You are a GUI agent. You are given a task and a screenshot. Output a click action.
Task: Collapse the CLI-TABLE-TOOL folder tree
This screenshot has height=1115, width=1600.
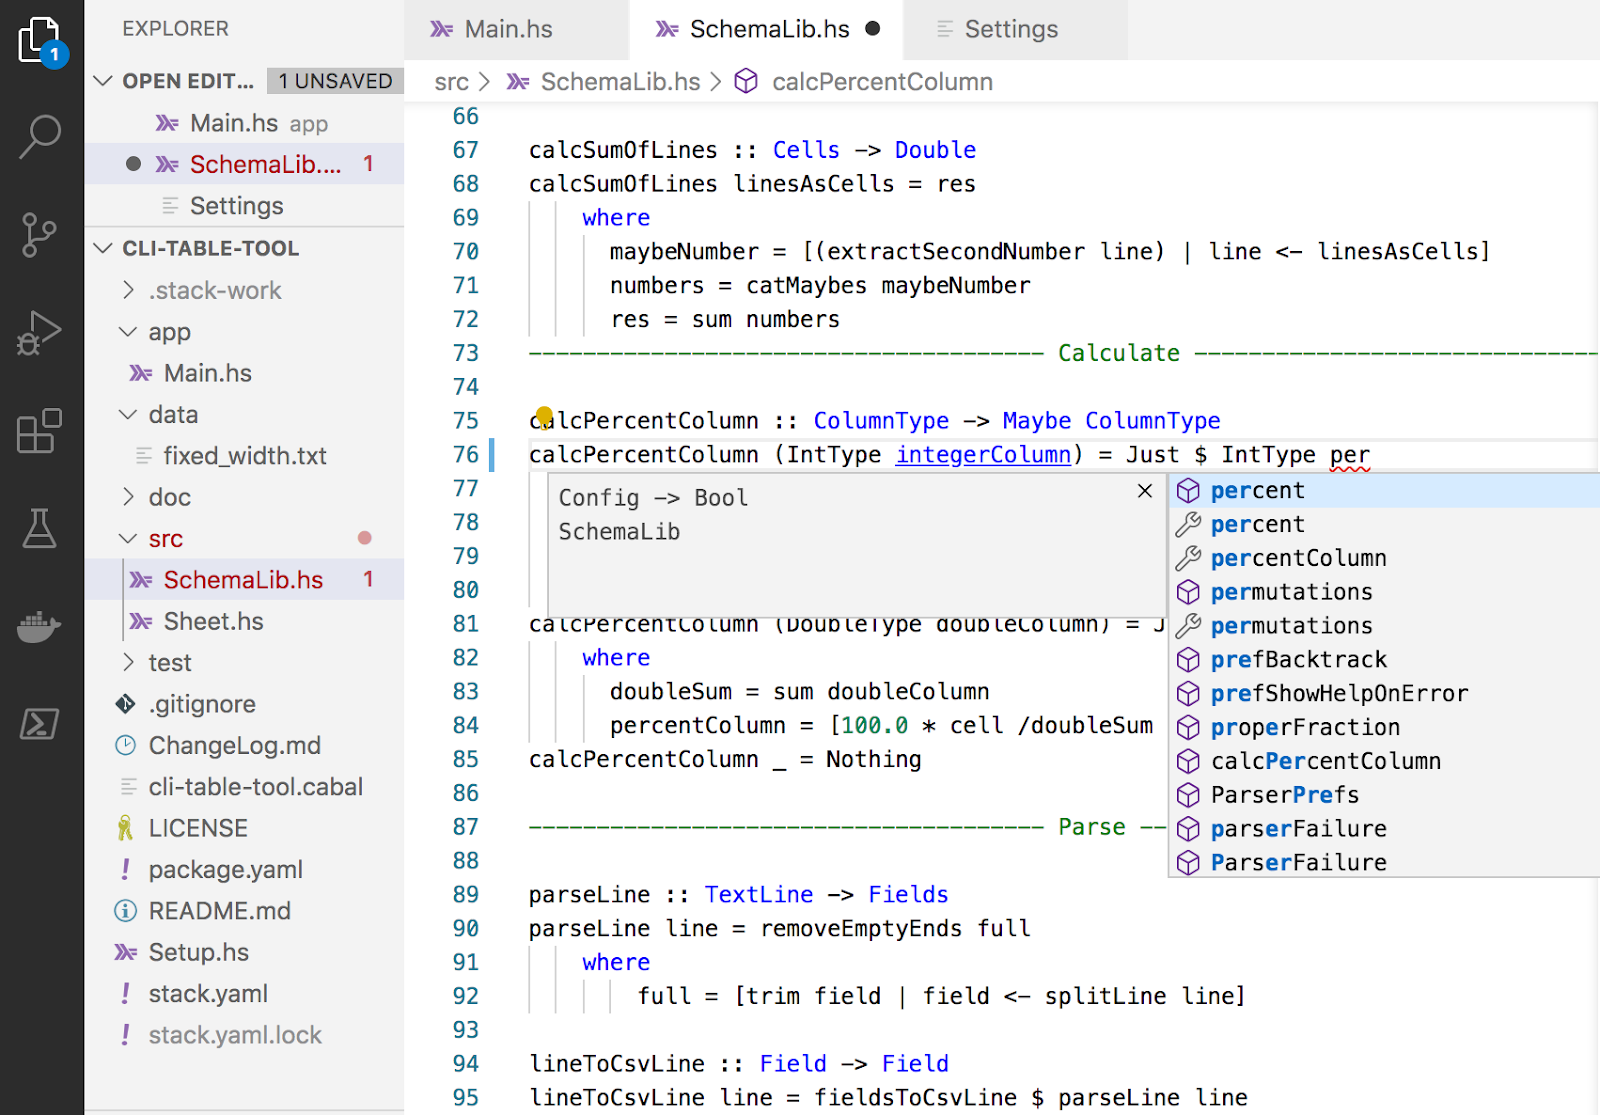click(103, 248)
